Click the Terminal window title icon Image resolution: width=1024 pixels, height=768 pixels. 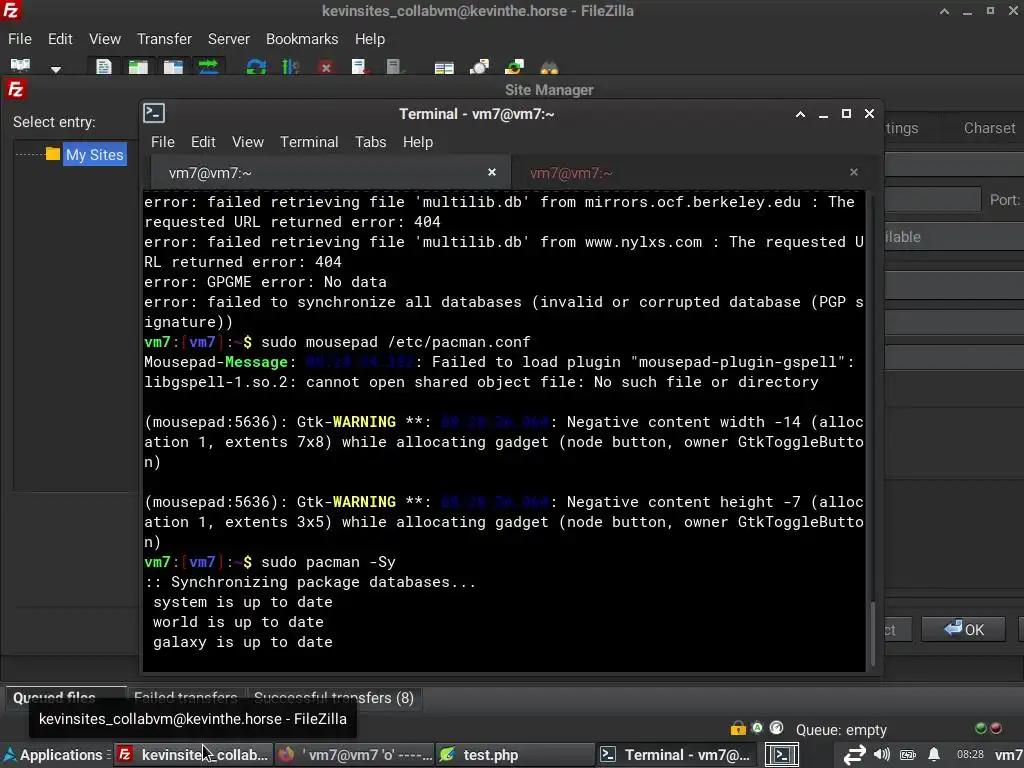coord(154,114)
